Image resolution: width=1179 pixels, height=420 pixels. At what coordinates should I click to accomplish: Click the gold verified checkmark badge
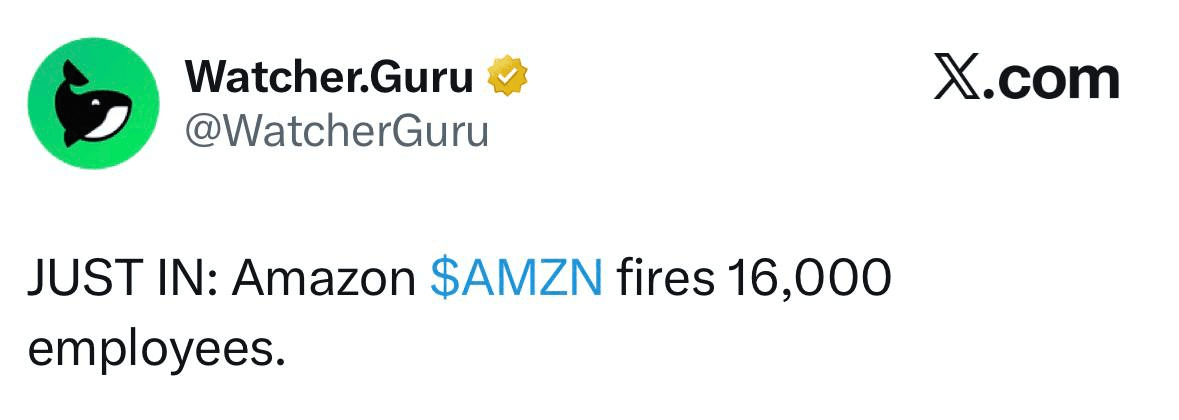508,77
